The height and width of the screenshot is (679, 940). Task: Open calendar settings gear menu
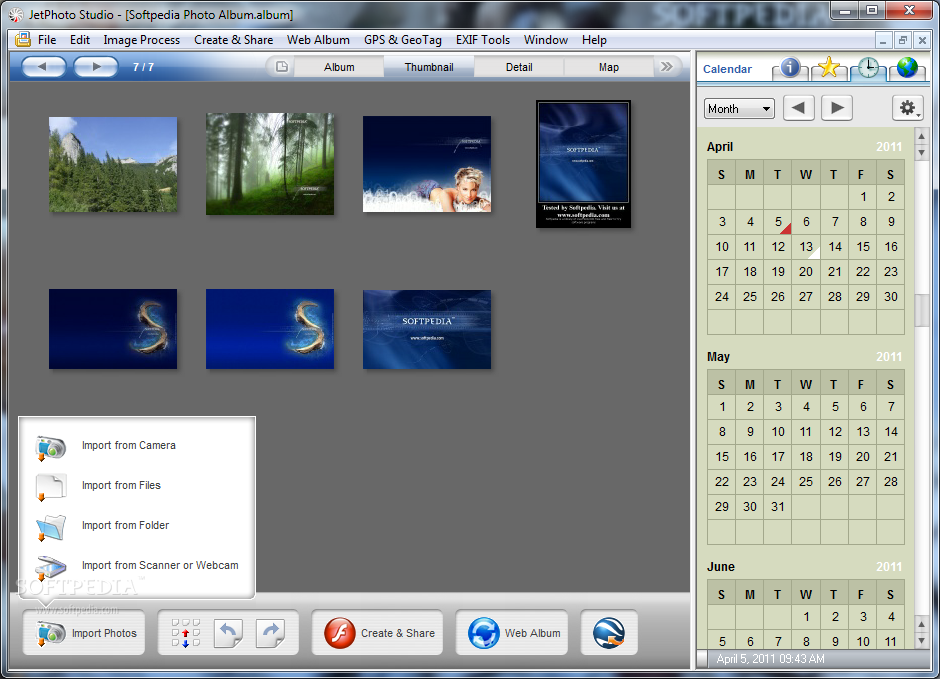(908, 108)
